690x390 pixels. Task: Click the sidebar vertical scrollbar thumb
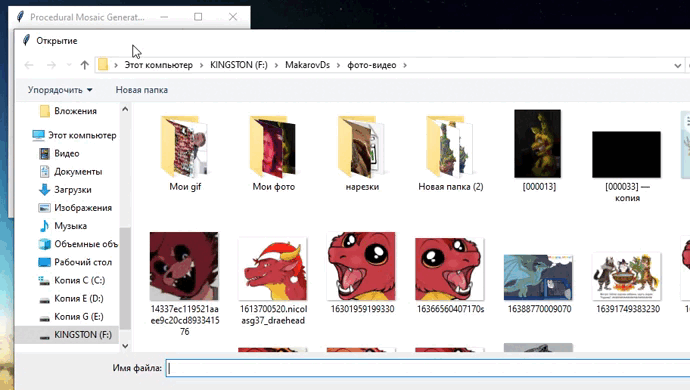coord(125,278)
